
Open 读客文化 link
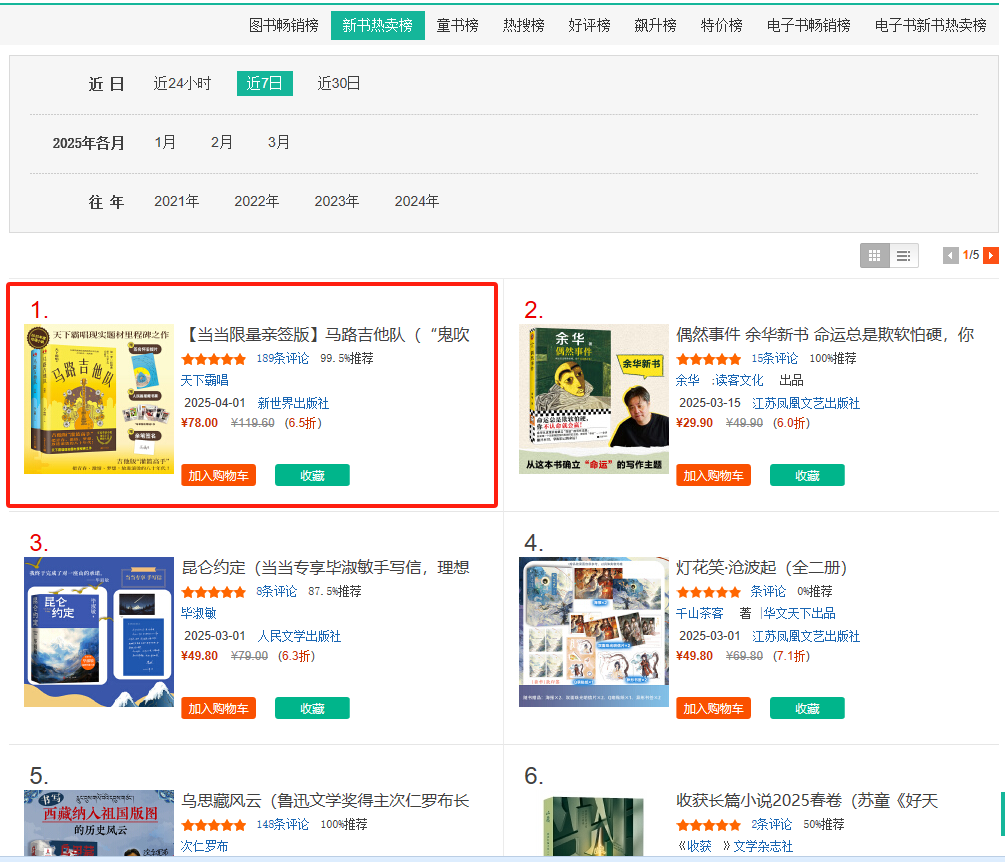coord(738,381)
